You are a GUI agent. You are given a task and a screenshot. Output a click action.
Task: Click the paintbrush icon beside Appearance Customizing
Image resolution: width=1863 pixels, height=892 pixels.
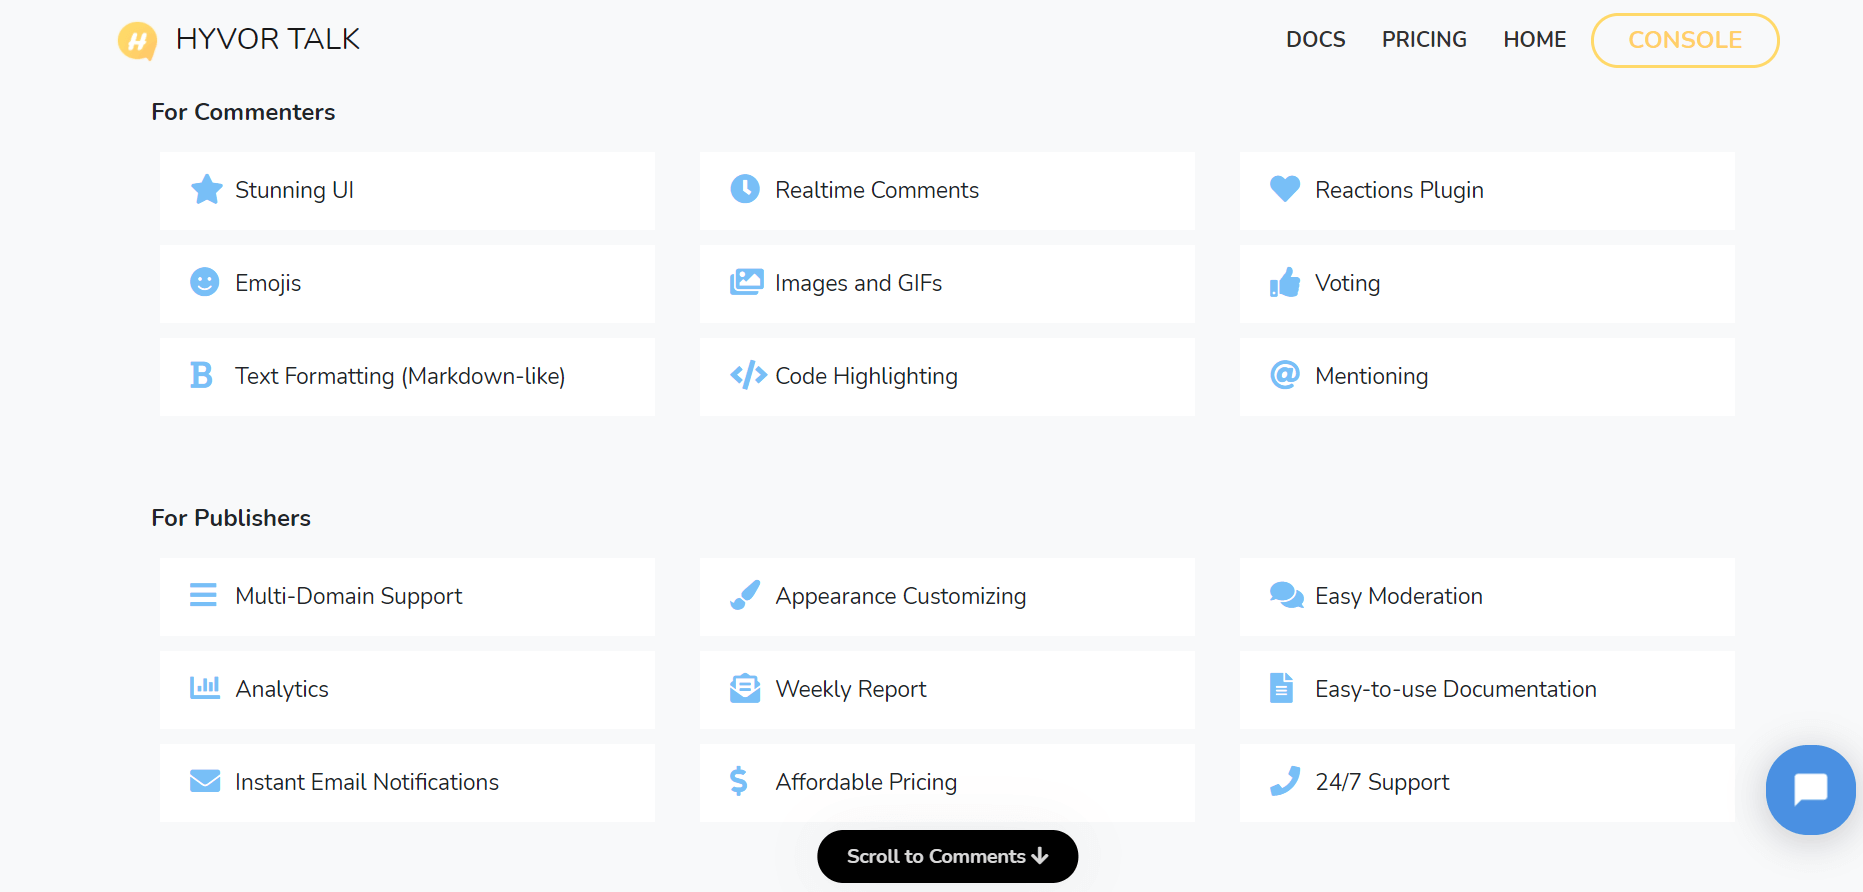click(x=745, y=595)
